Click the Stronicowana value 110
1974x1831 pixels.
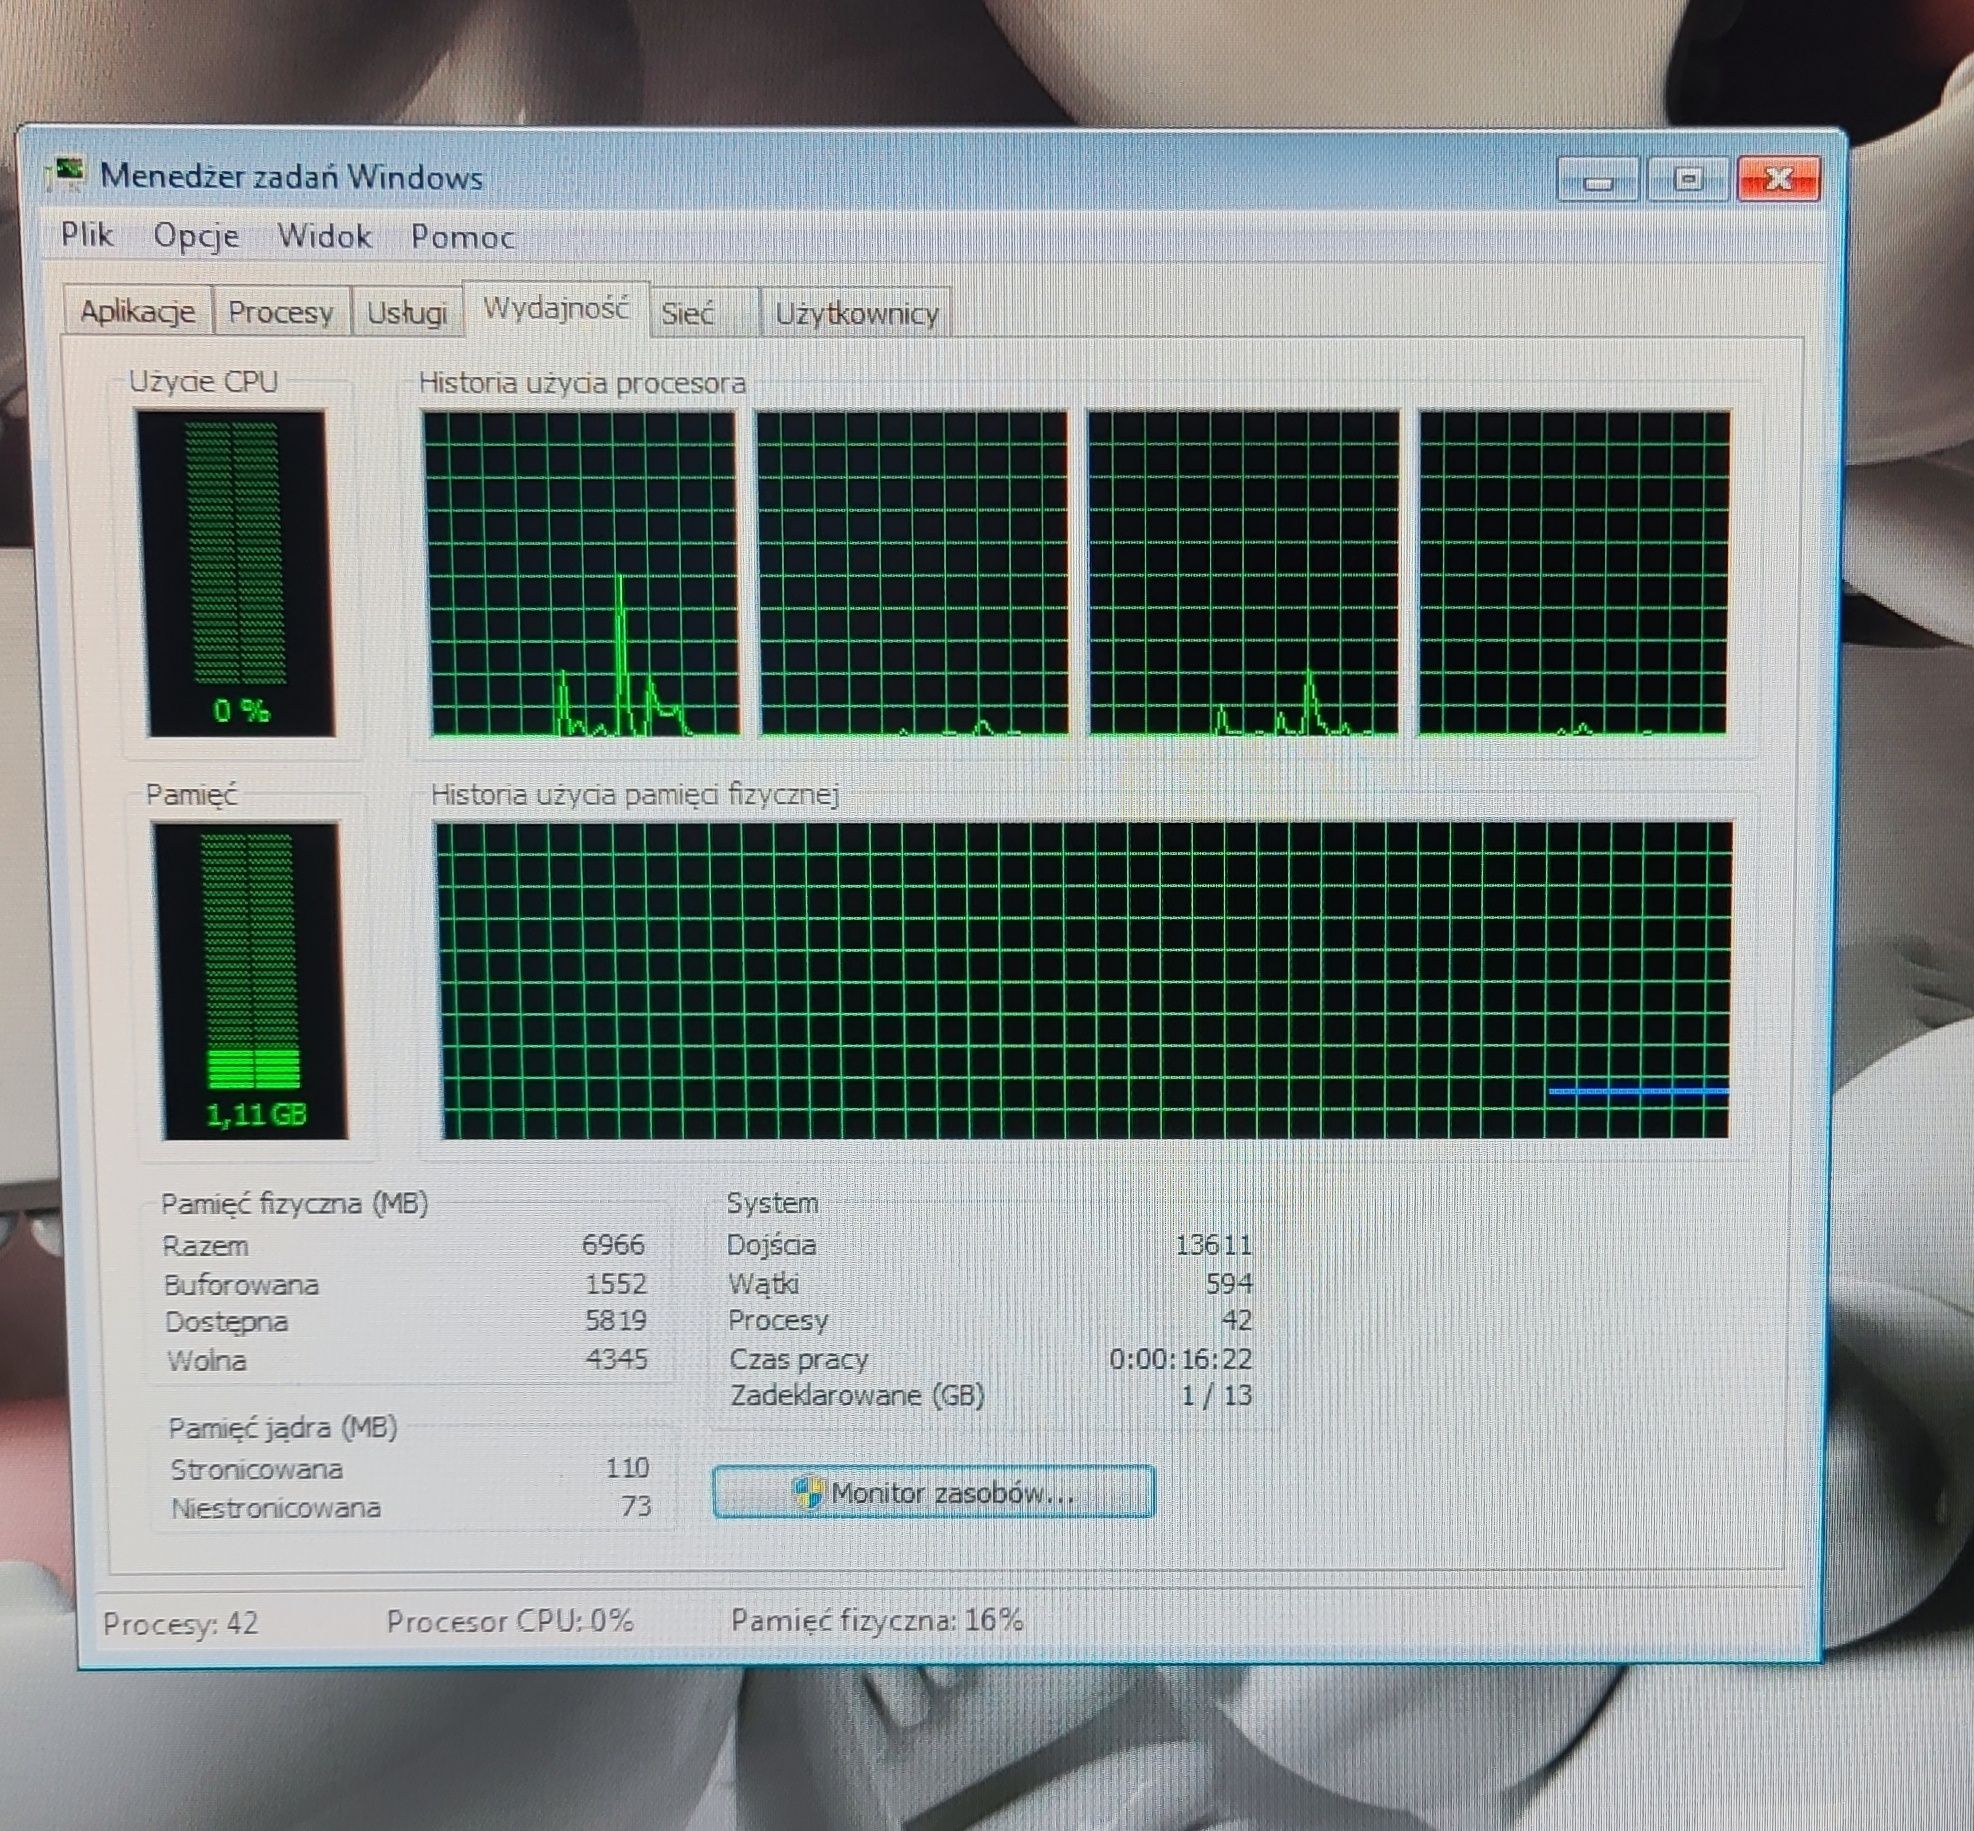pyautogui.click(x=627, y=1467)
